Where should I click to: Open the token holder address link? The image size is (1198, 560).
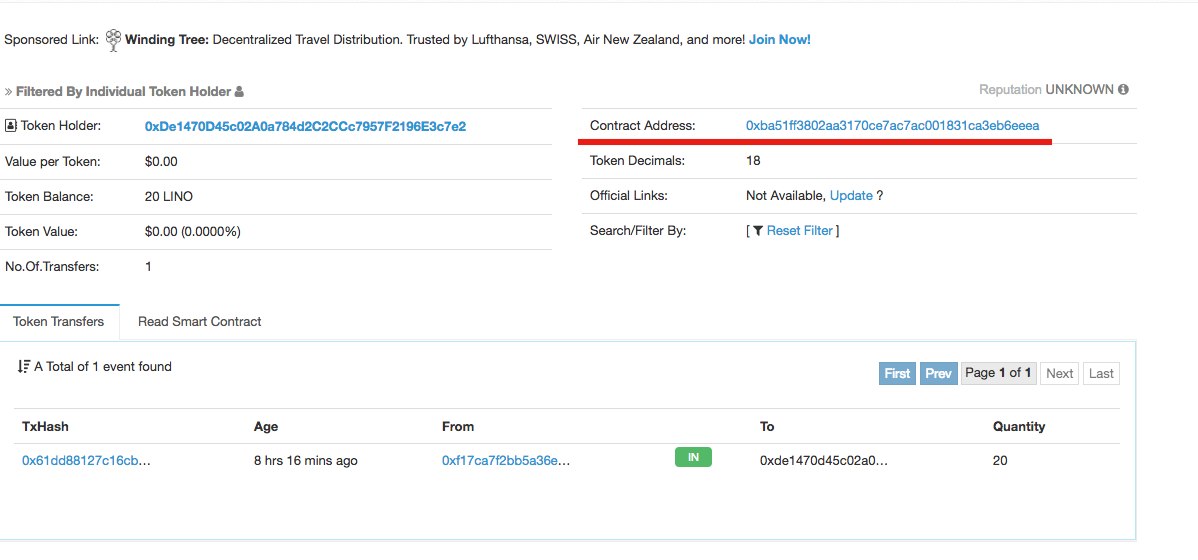click(x=305, y=127)
